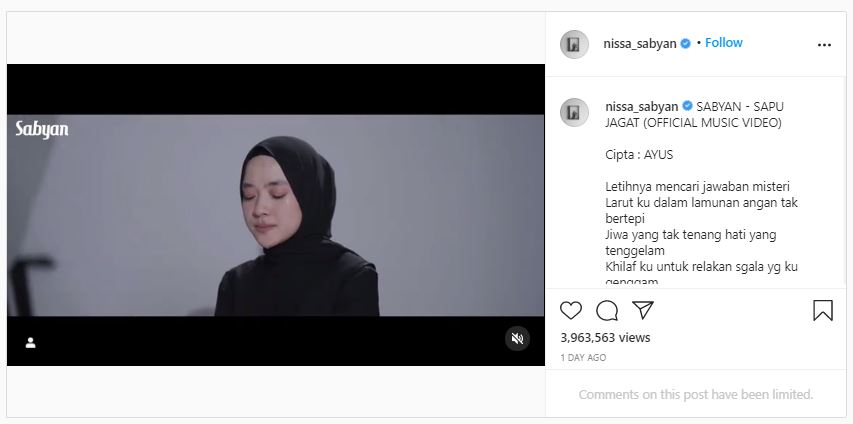Unmute the video sound
Image resolution: width=853 pixels, height=424 pixels.
[517, 339]
